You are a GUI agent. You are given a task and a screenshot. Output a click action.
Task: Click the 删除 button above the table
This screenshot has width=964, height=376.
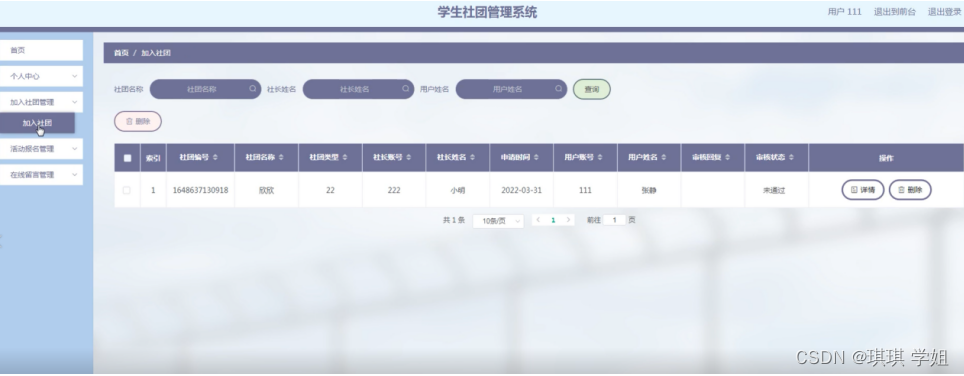(138, 122)
